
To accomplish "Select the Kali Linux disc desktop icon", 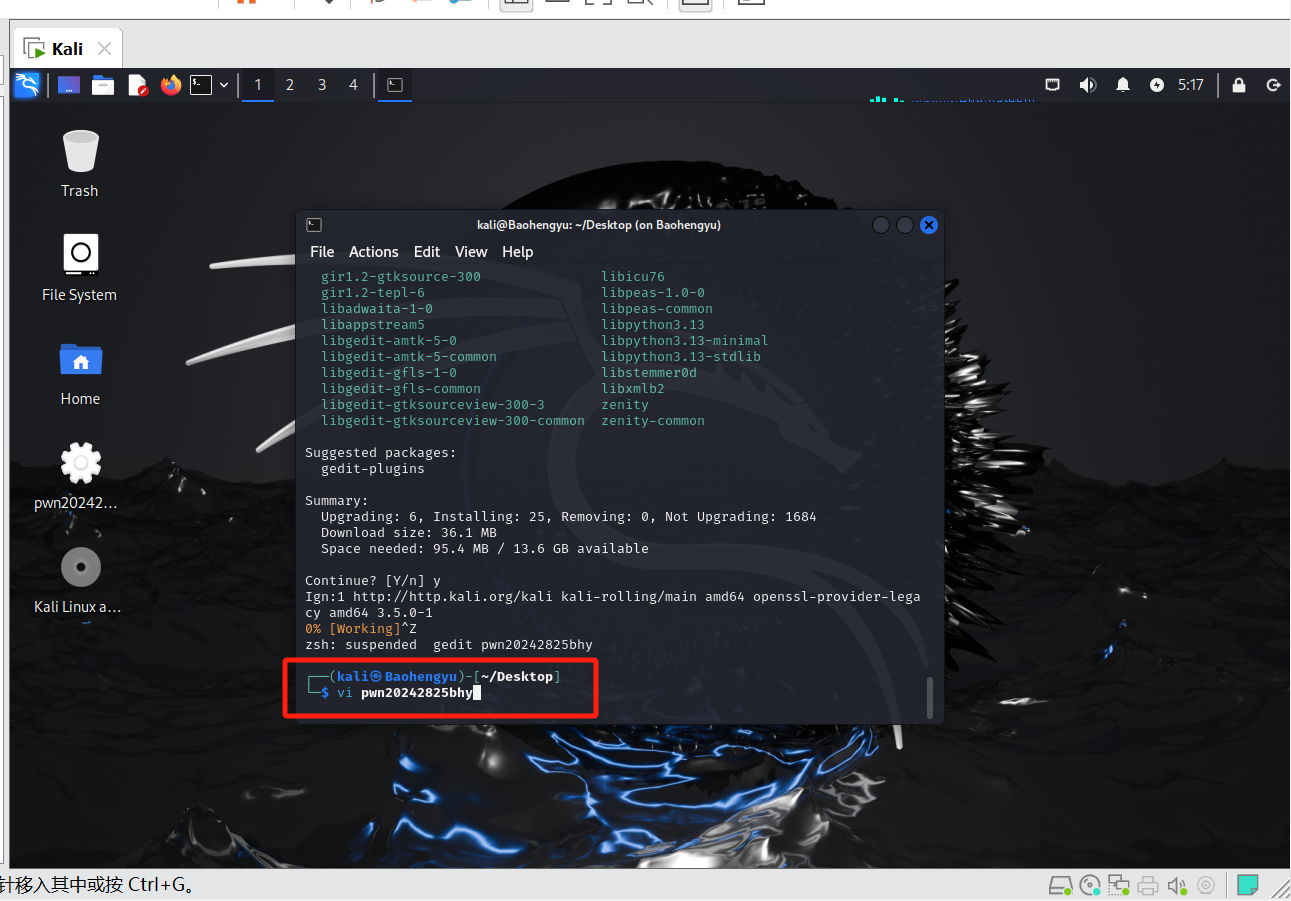I will click(x=78, y=580).
